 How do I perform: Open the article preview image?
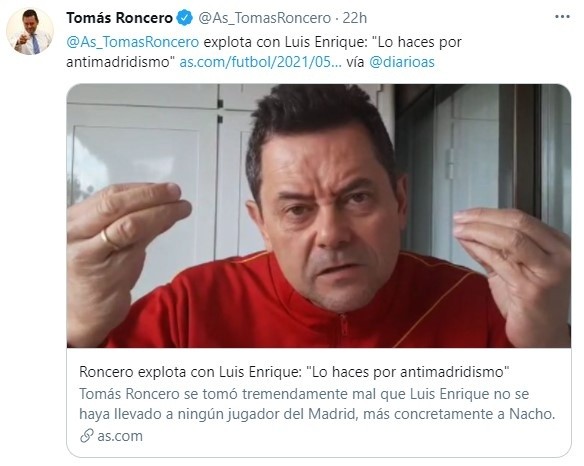(x=319, y=216)
